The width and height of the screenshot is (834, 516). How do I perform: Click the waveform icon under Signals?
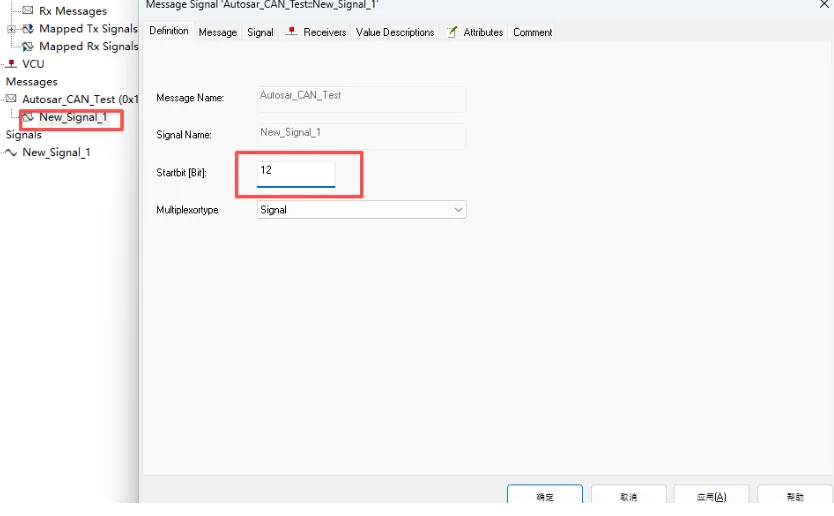[x=11, y=153]
